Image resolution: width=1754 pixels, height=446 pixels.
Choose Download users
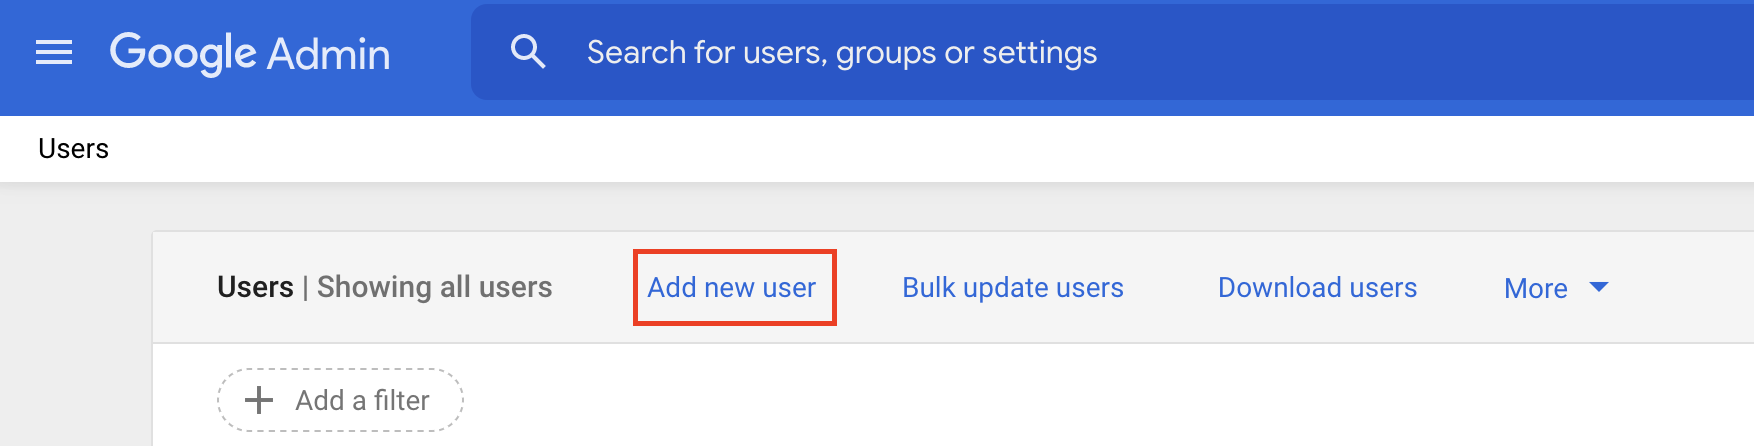point(1317,288)
